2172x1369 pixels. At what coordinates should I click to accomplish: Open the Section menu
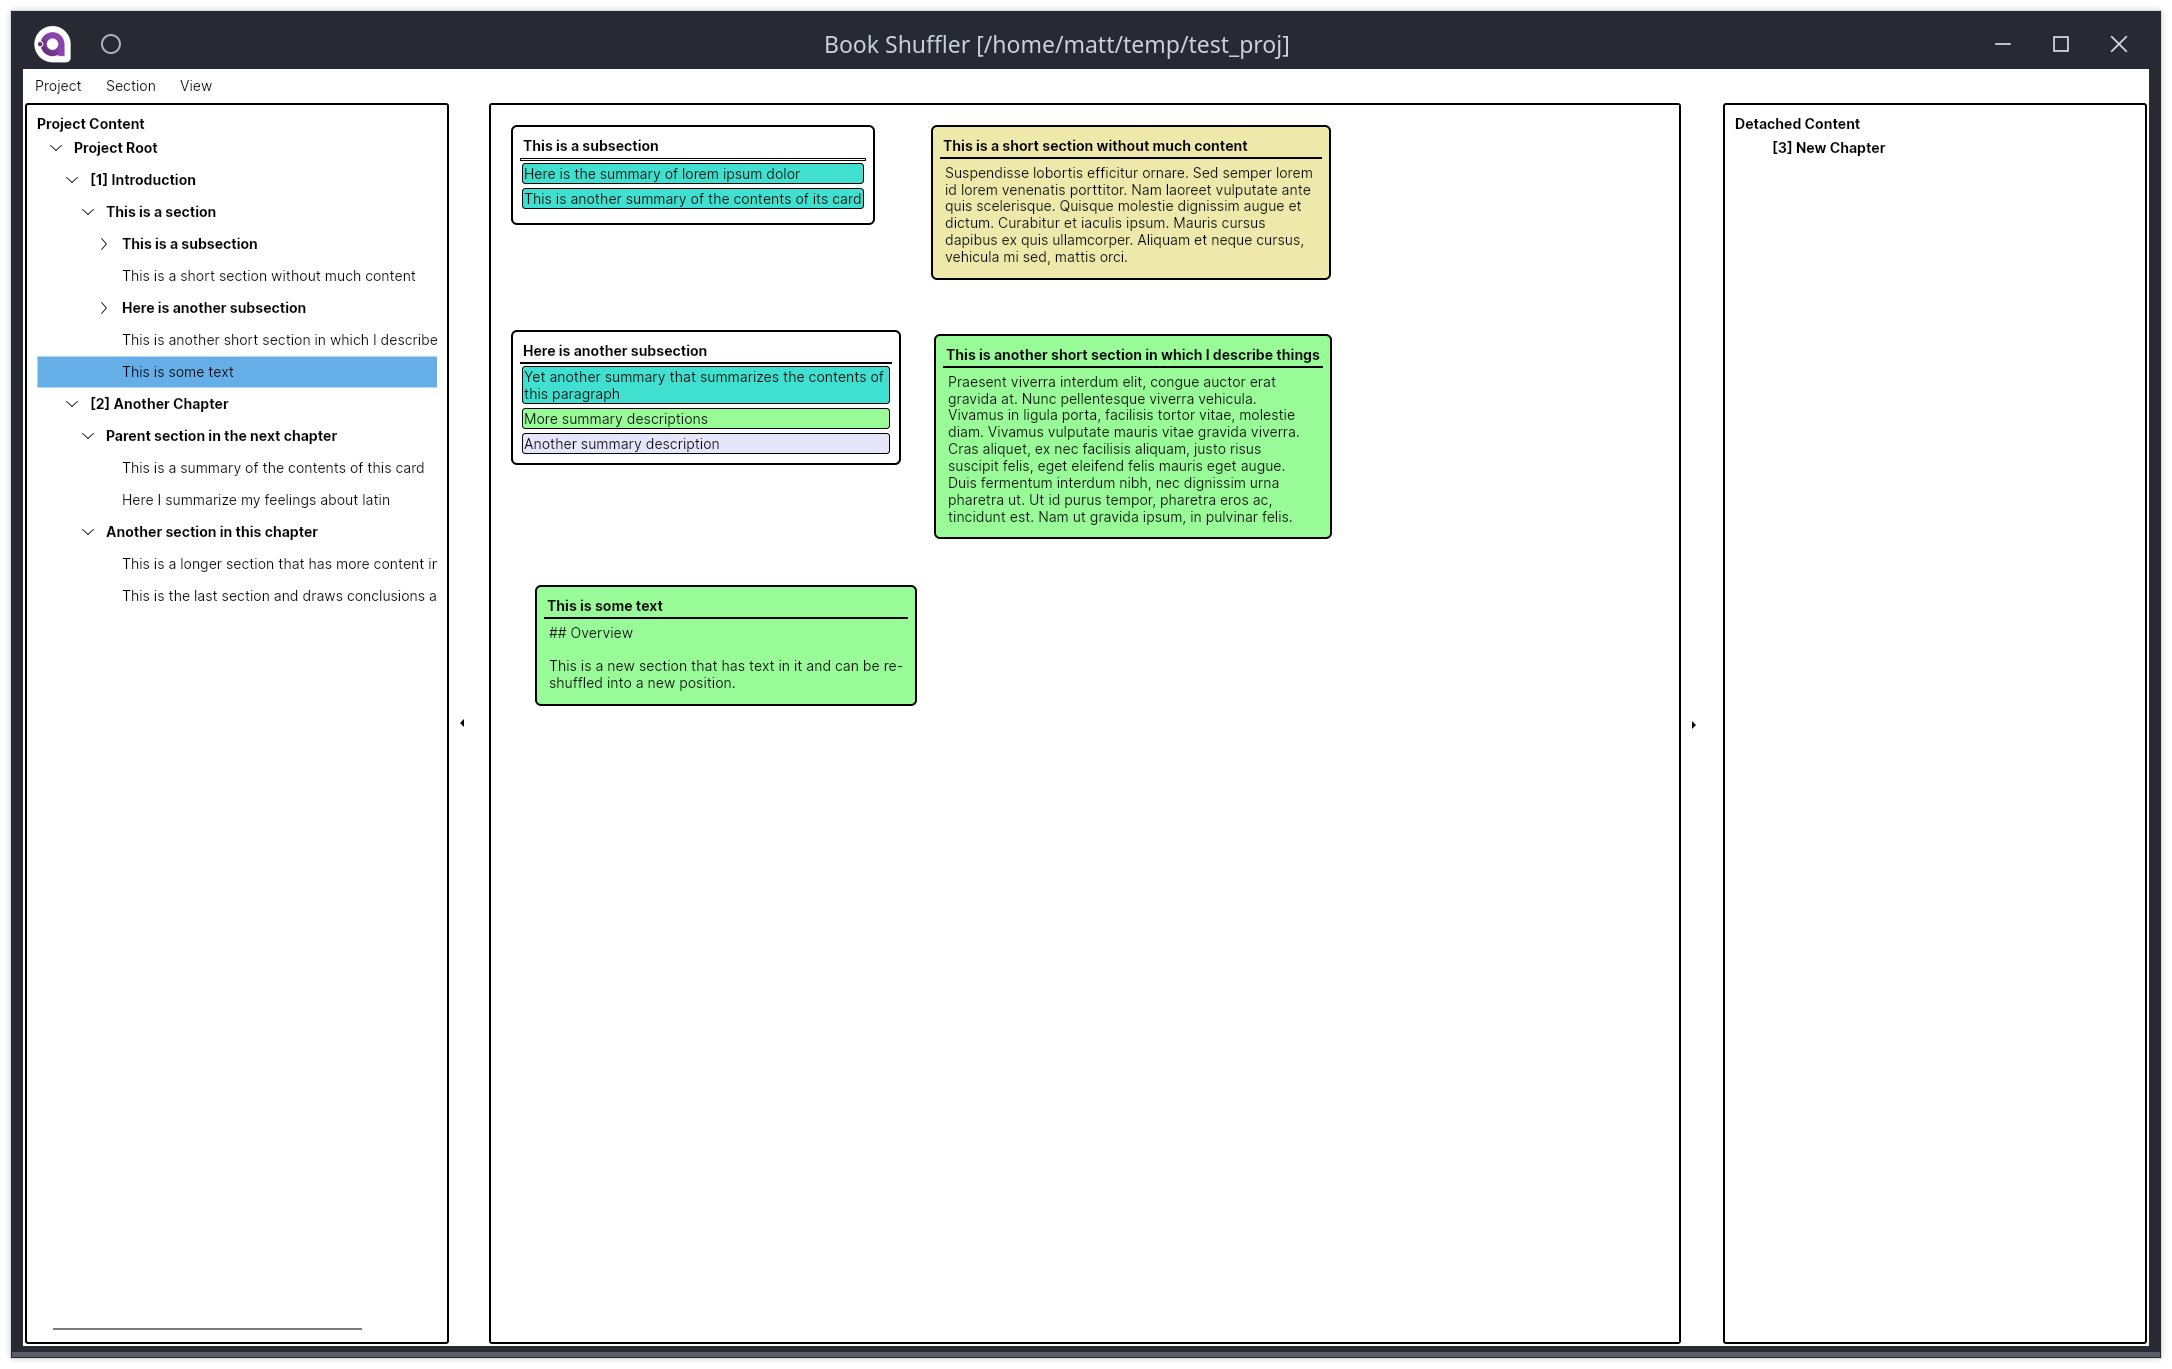tap(130, 86)
